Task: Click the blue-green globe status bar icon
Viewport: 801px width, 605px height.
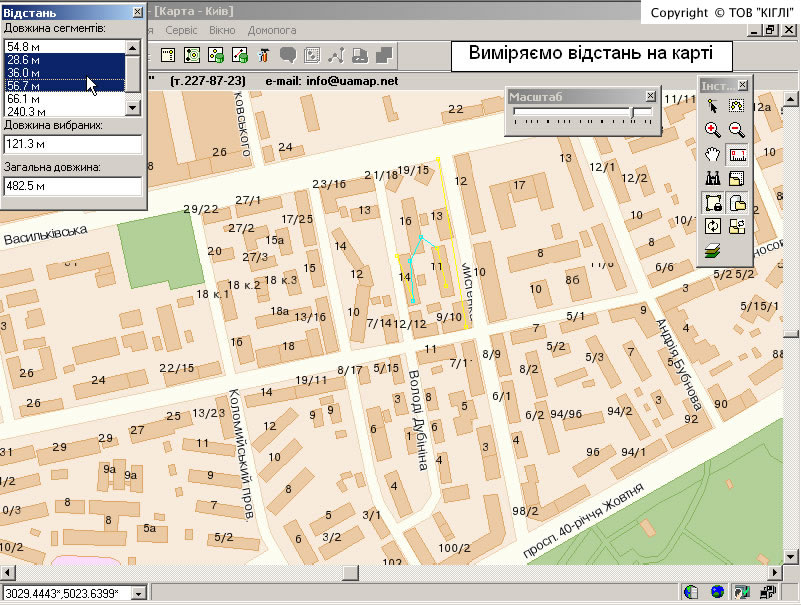Action: pyautogui.click(x=717, y=592)
